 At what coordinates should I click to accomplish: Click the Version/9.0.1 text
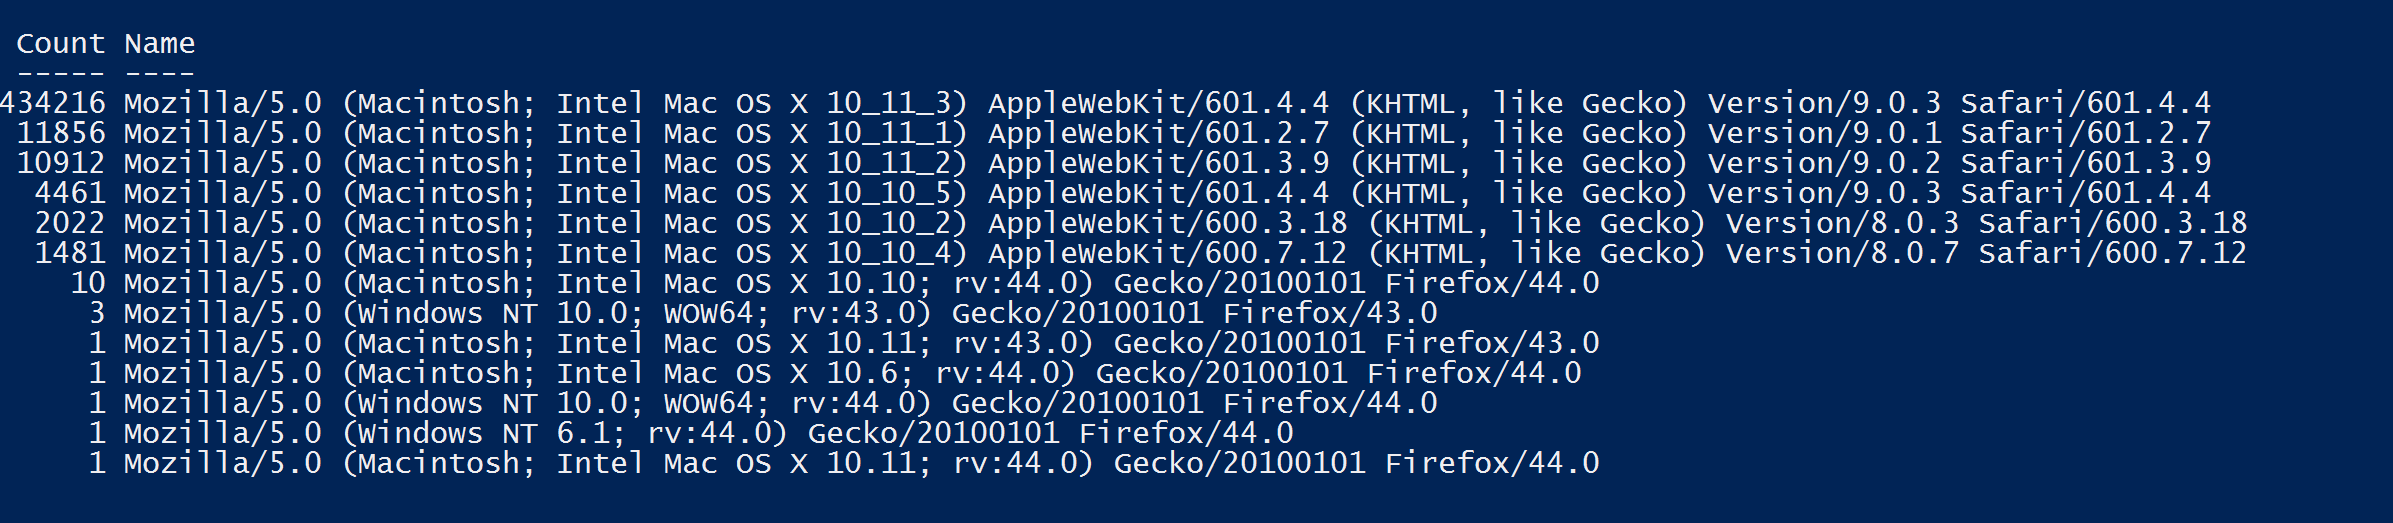click(1824, 133)
